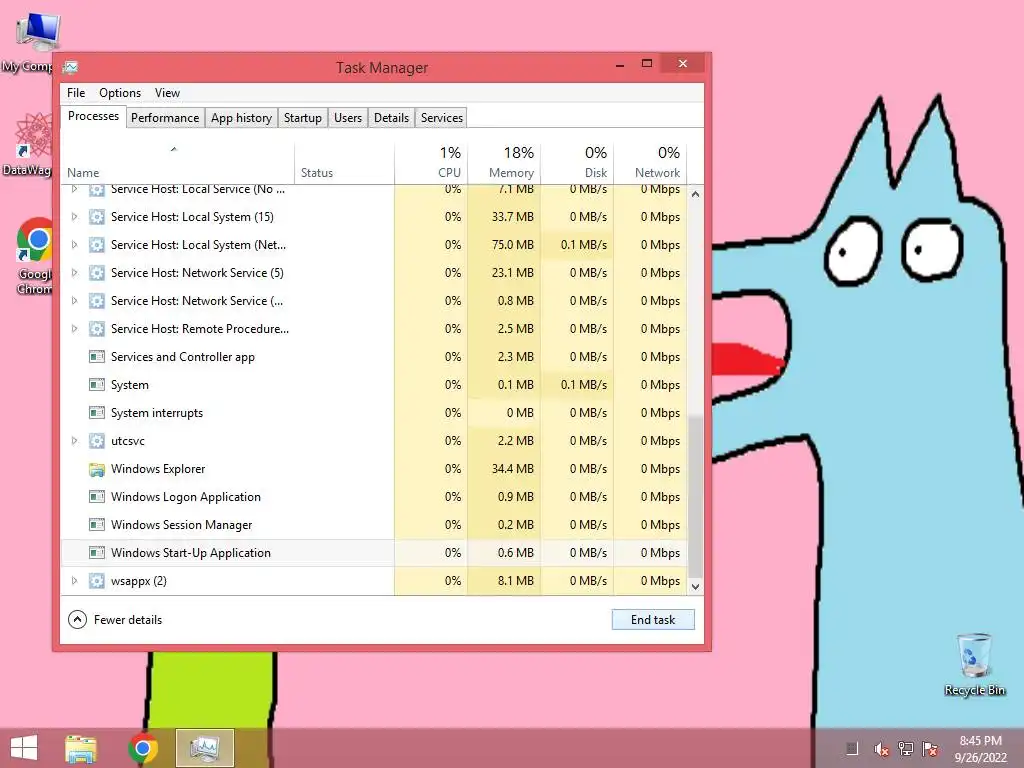Click the gear icon beside Service Host: Local System (Net...
This screenshot has height=768, width=1024.
[x=97, y=245]
